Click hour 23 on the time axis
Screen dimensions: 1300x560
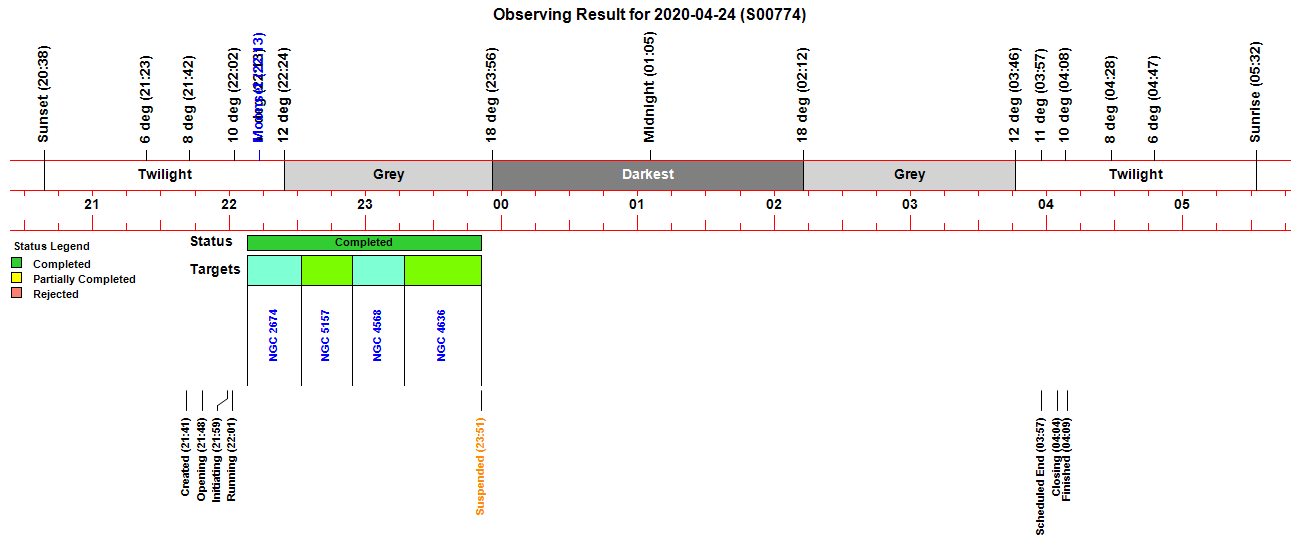coord(365,205)
